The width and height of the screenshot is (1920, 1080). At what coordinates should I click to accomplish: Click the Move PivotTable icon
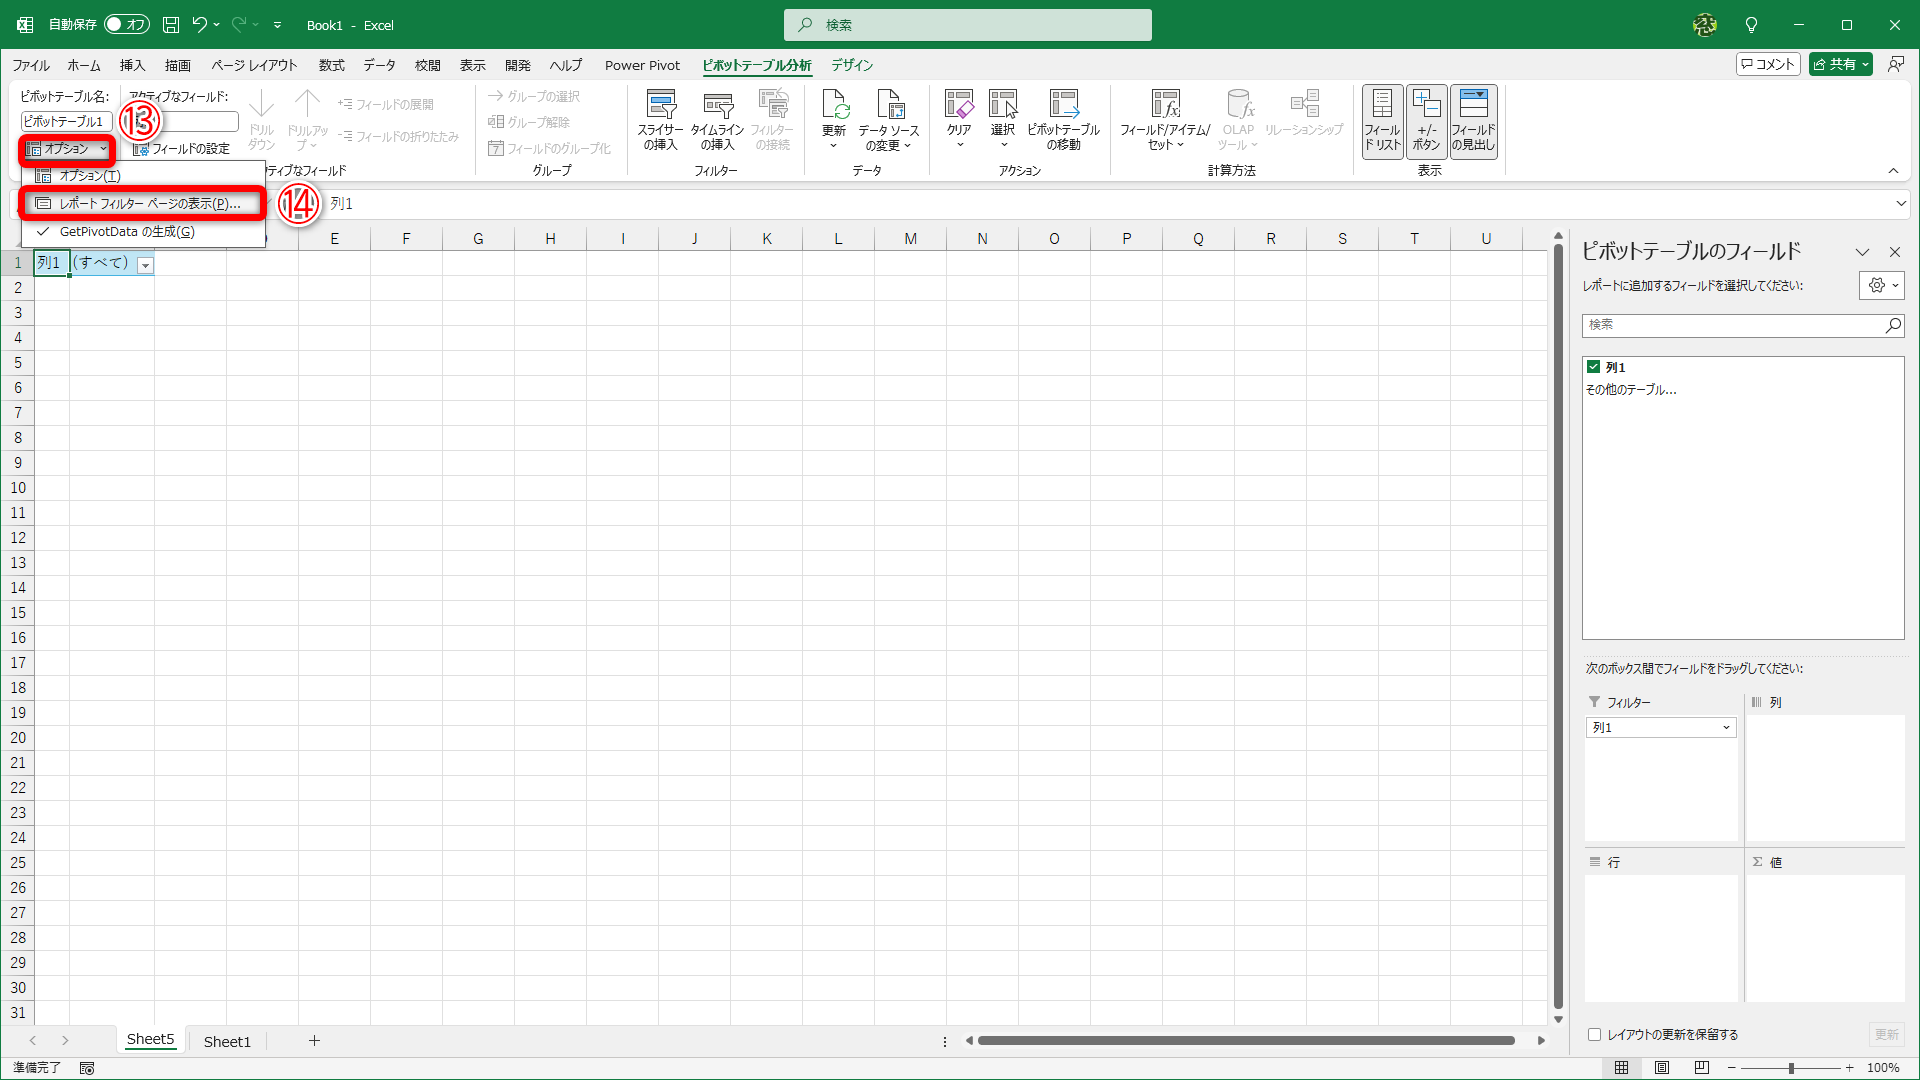pyautogui.click(x=1063, y=105)
